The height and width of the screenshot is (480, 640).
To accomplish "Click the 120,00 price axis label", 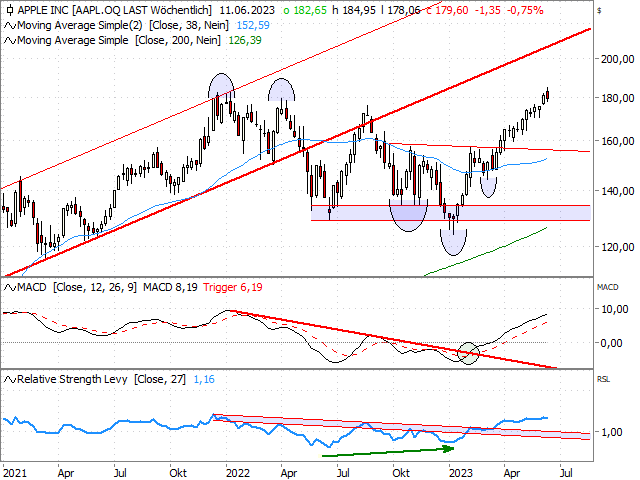I will coord(618,247).
